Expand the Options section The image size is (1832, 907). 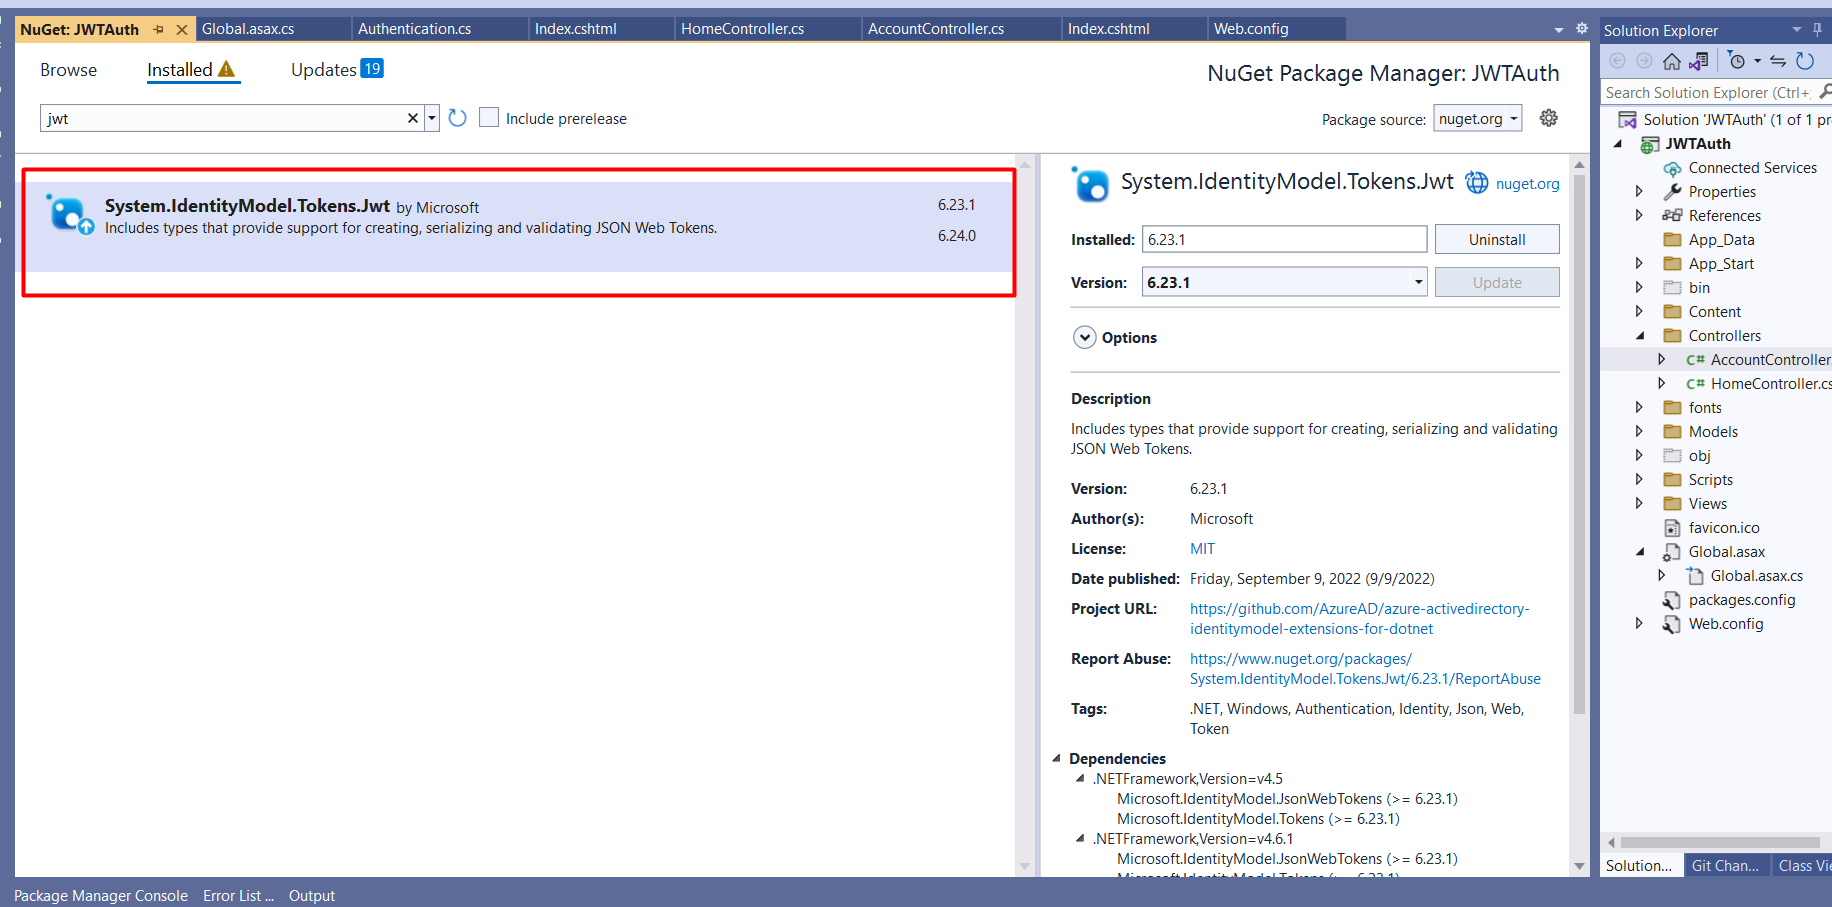pos(1085,338)
